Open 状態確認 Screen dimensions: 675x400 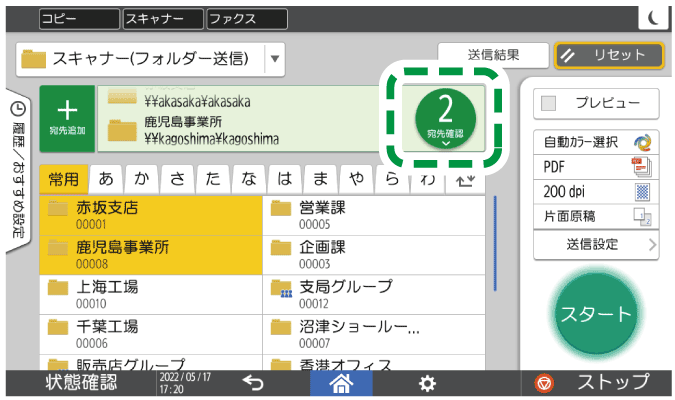tap(81, 383)
